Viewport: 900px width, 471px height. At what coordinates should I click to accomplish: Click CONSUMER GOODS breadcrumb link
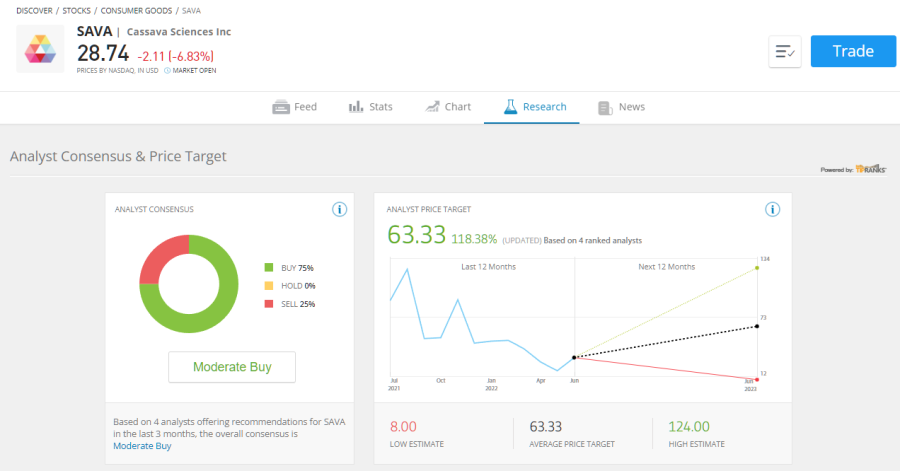tap(136, 11)
